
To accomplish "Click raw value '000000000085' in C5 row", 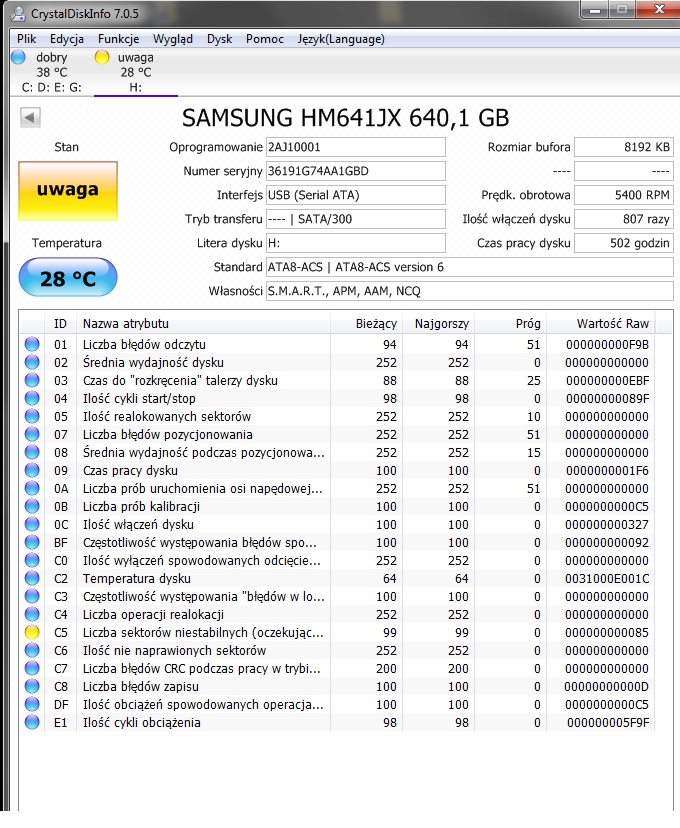I will point(607,632).
